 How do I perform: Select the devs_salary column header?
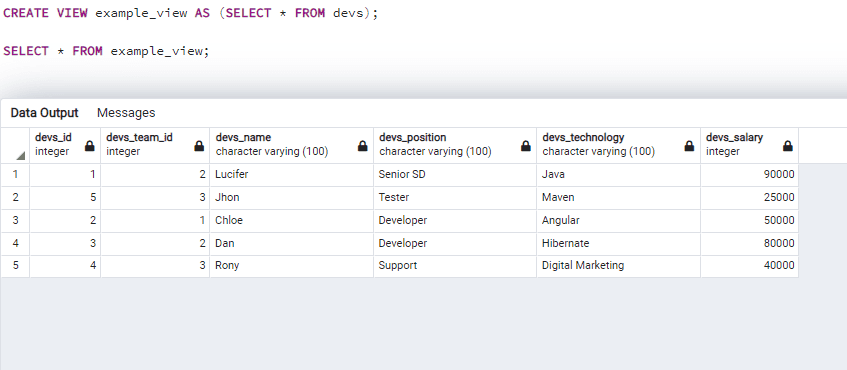(x=750, y=145)
